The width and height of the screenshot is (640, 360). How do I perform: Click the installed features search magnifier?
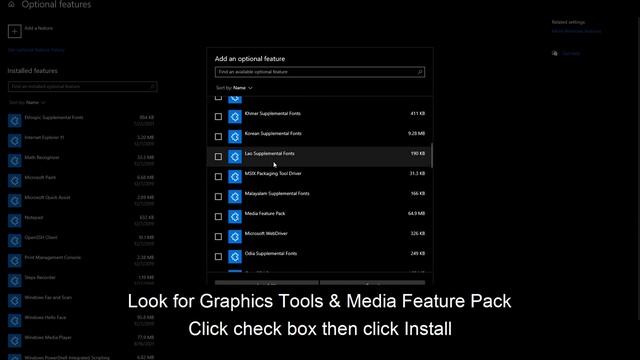tap(152, 87)
